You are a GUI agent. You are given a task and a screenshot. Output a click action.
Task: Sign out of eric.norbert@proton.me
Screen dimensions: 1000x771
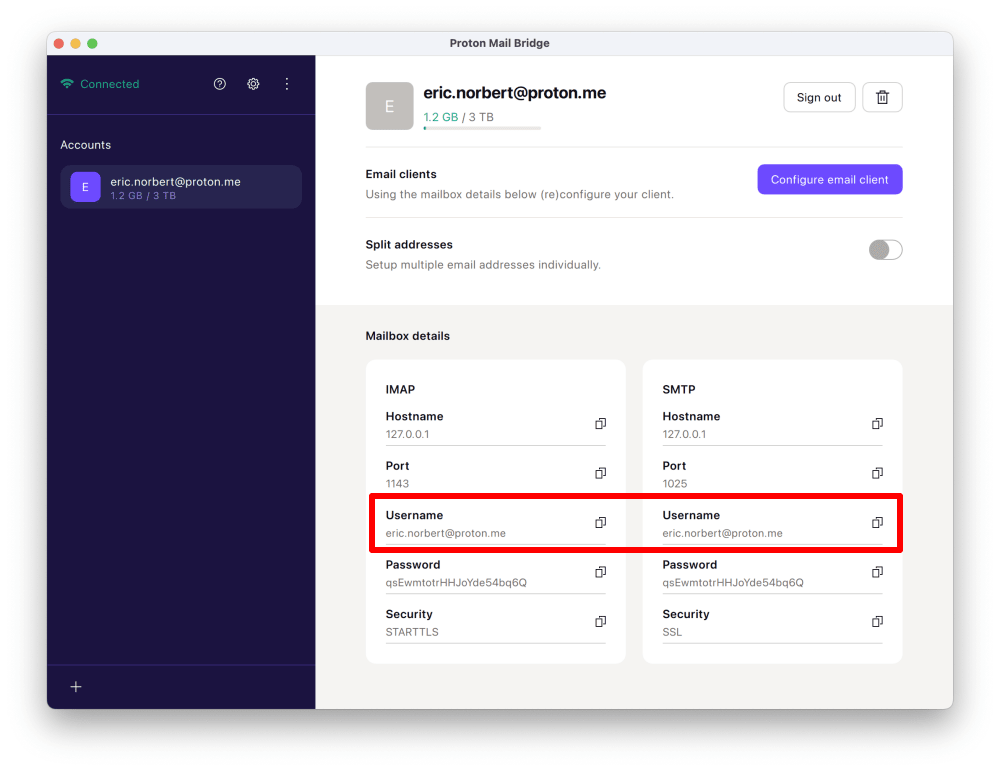point(819,97)
